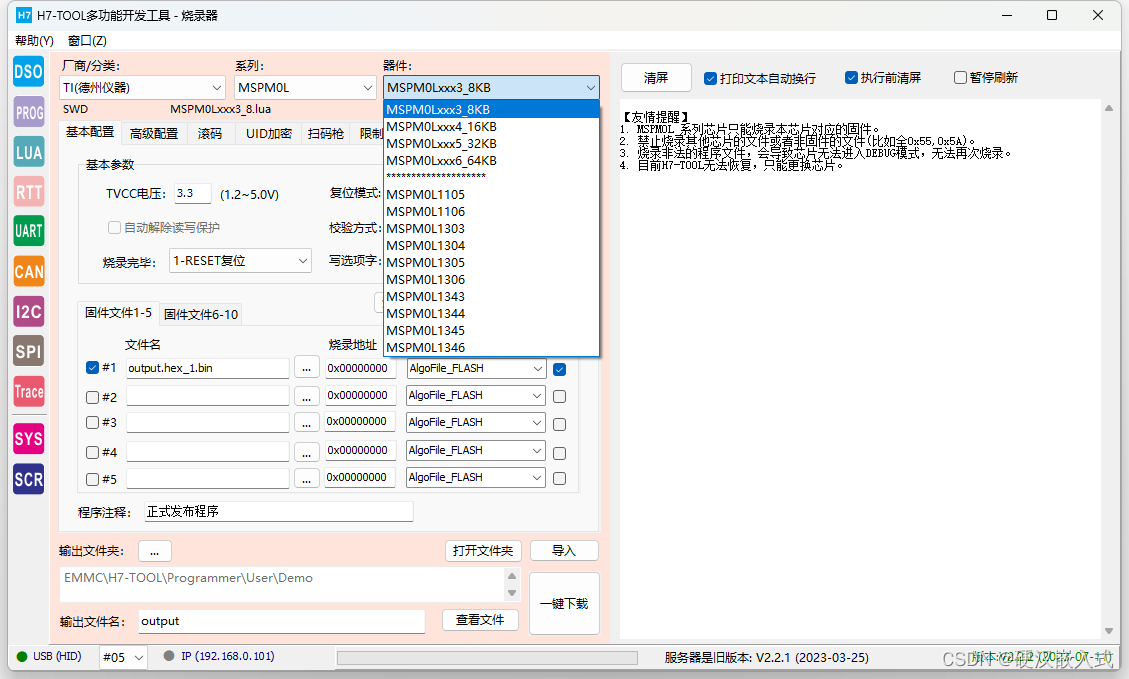Open AlgoFile_FLASH dropdown for file #1

click(475, 368)
